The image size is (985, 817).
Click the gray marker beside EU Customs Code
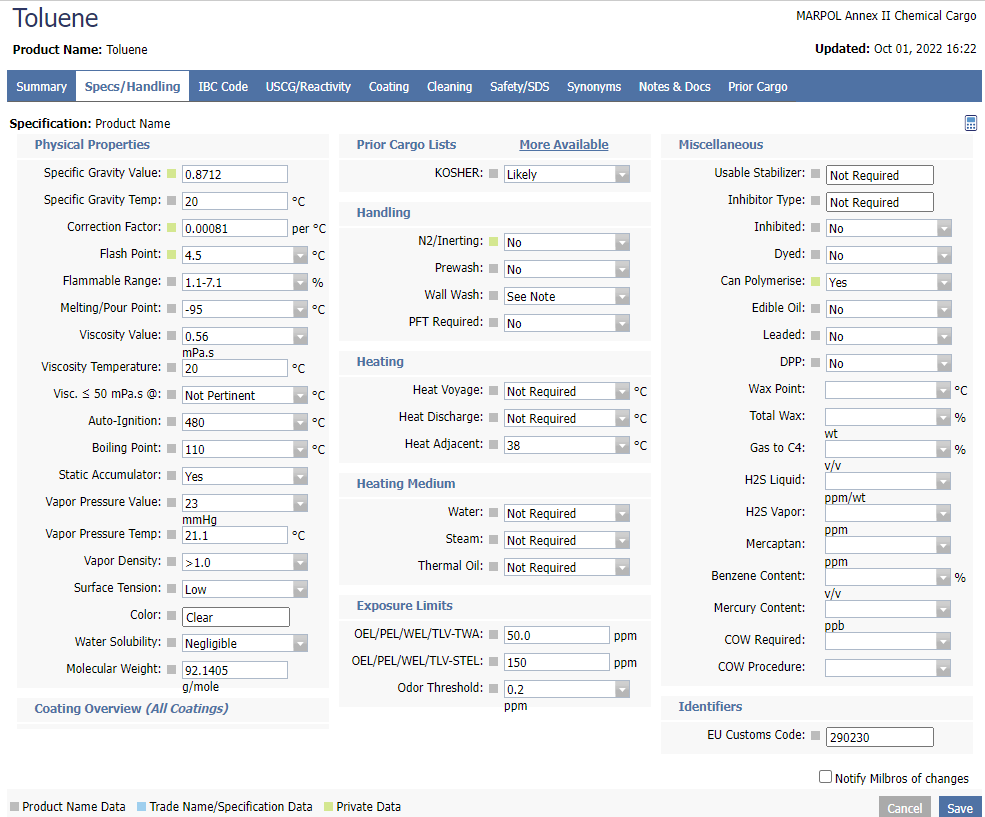click(815, 736)
